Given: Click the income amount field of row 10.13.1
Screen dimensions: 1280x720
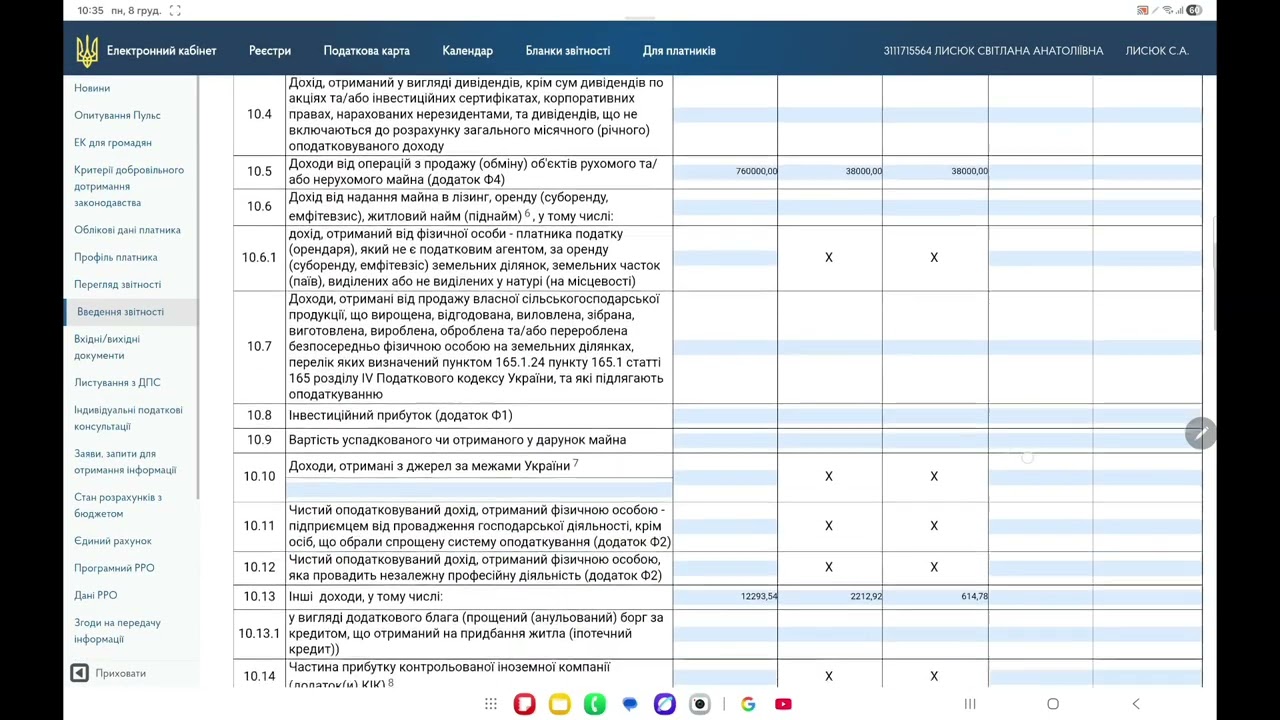Looking at the screenshot, I should pos(725,634).
